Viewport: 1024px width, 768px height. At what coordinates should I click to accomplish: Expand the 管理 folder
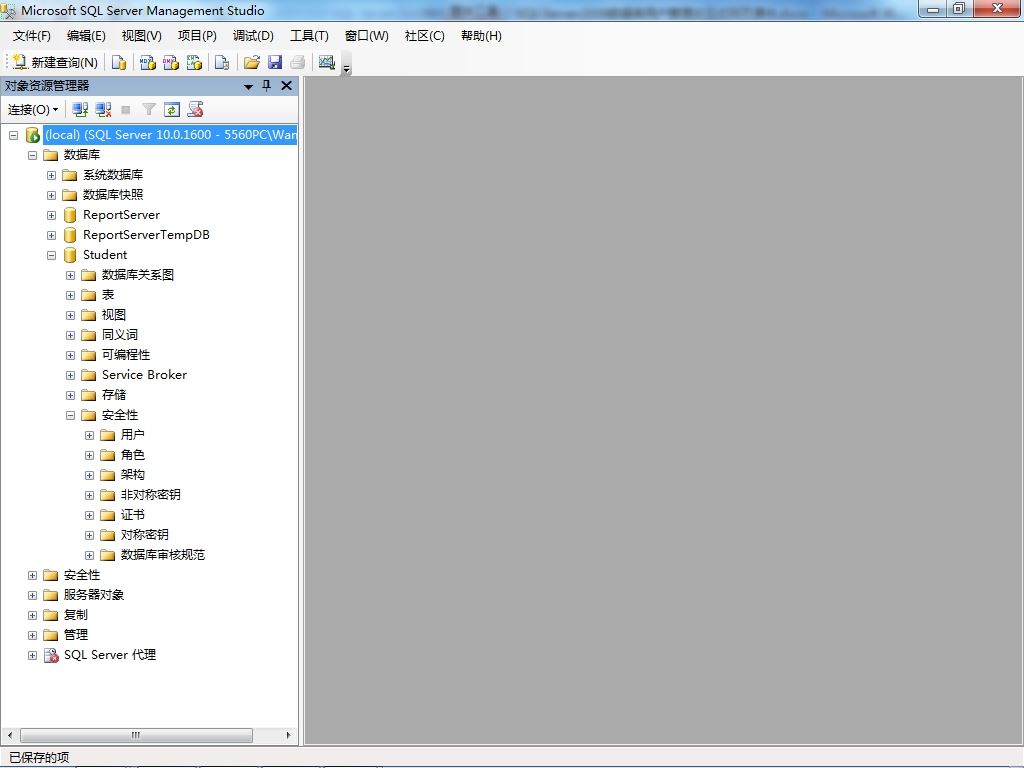point(33,635)
